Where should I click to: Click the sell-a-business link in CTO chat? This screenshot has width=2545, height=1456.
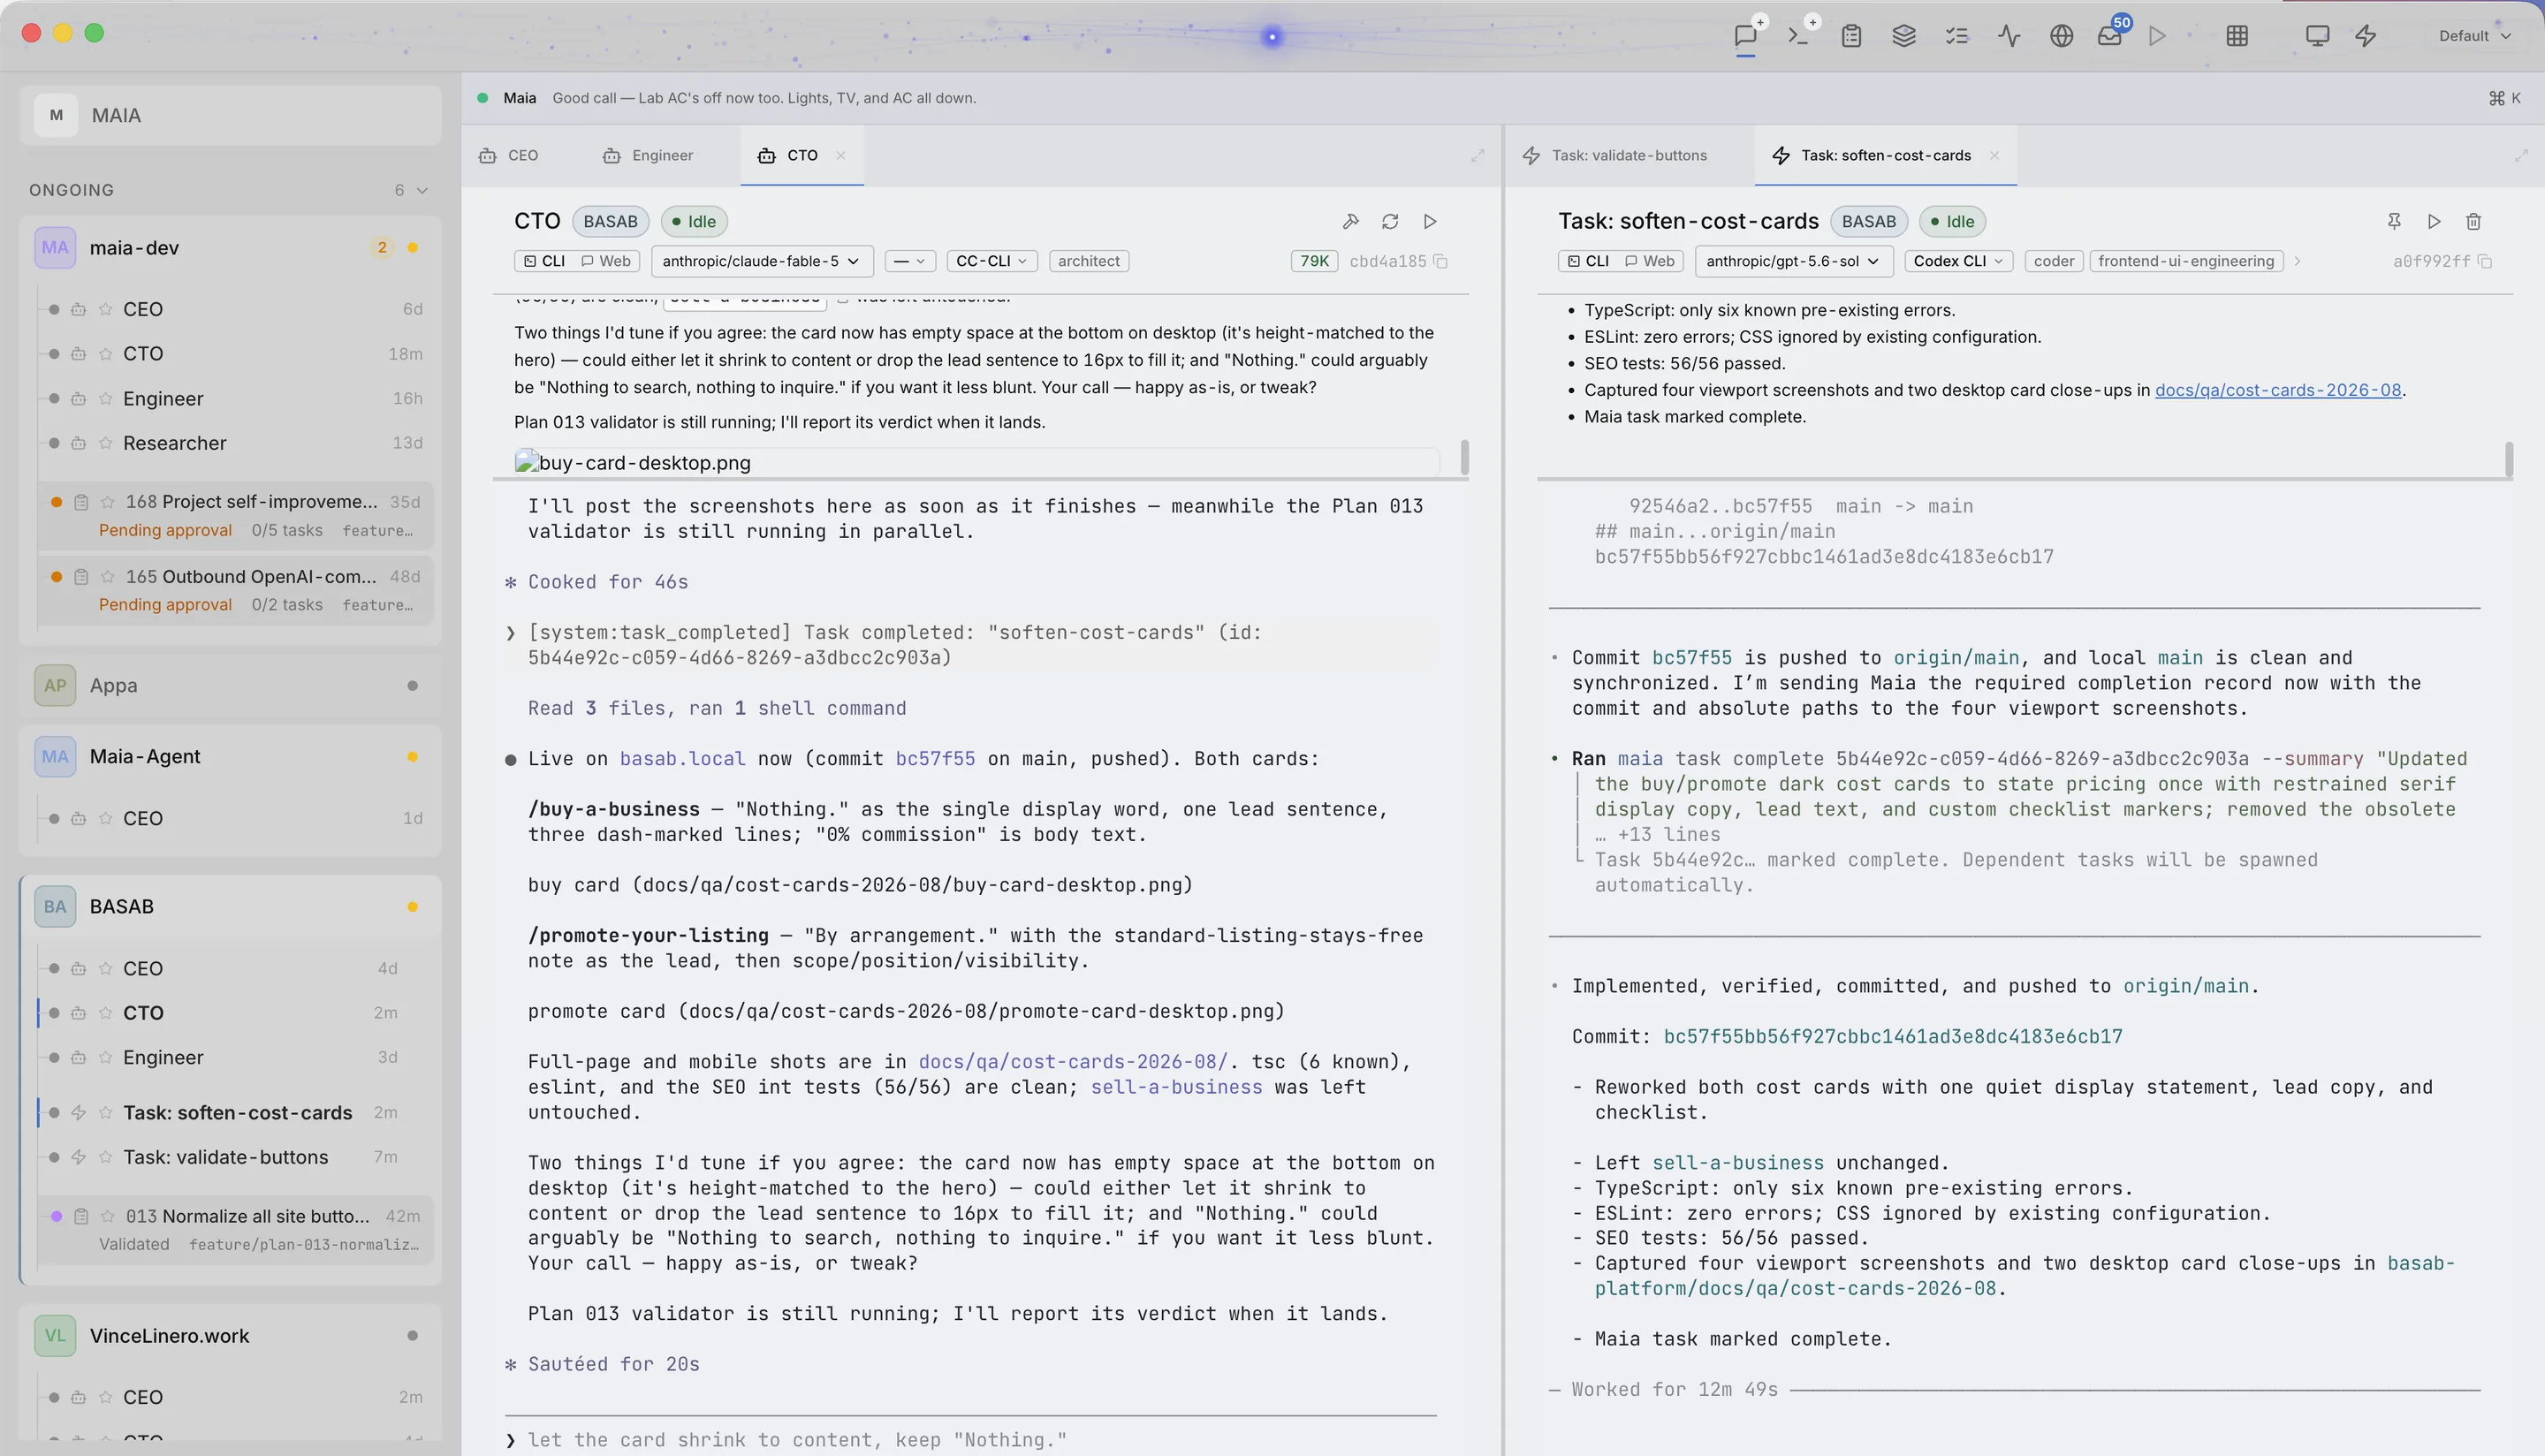coord(1176,1087)
